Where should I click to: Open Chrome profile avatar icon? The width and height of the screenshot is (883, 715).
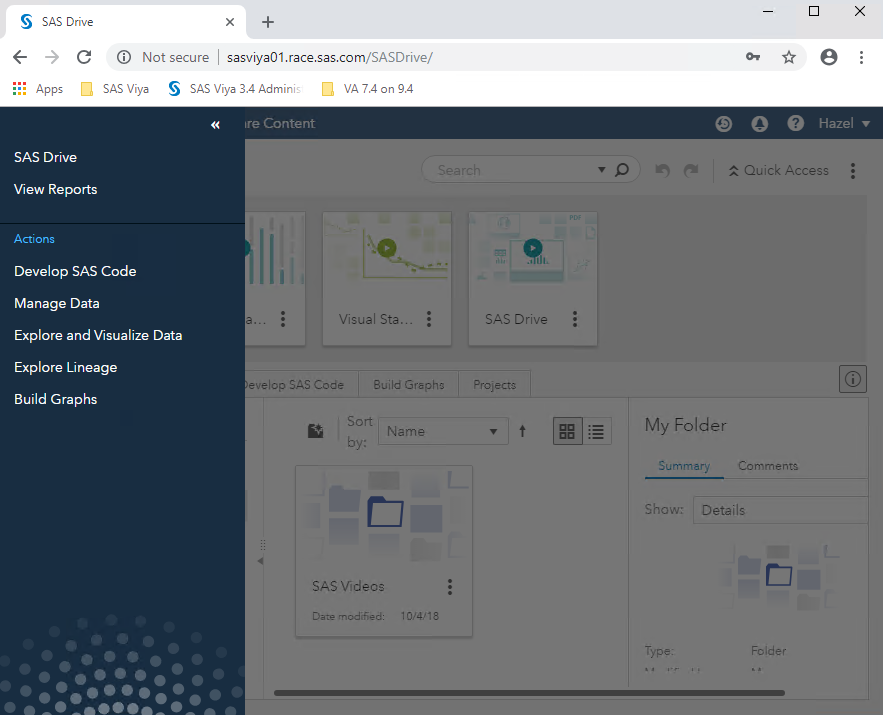click(x=829, y=57)
